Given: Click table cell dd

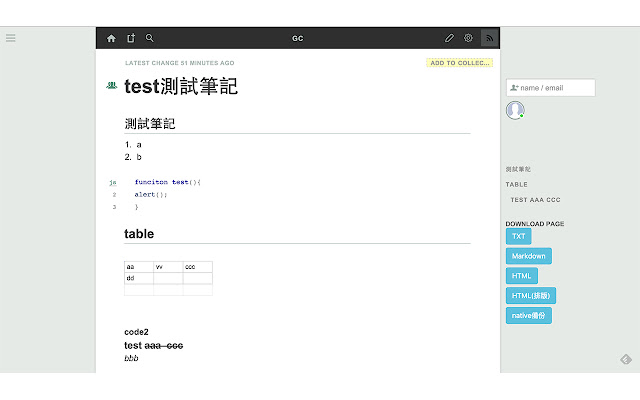Looking at the screenshot, I should (x=139, y=278).
